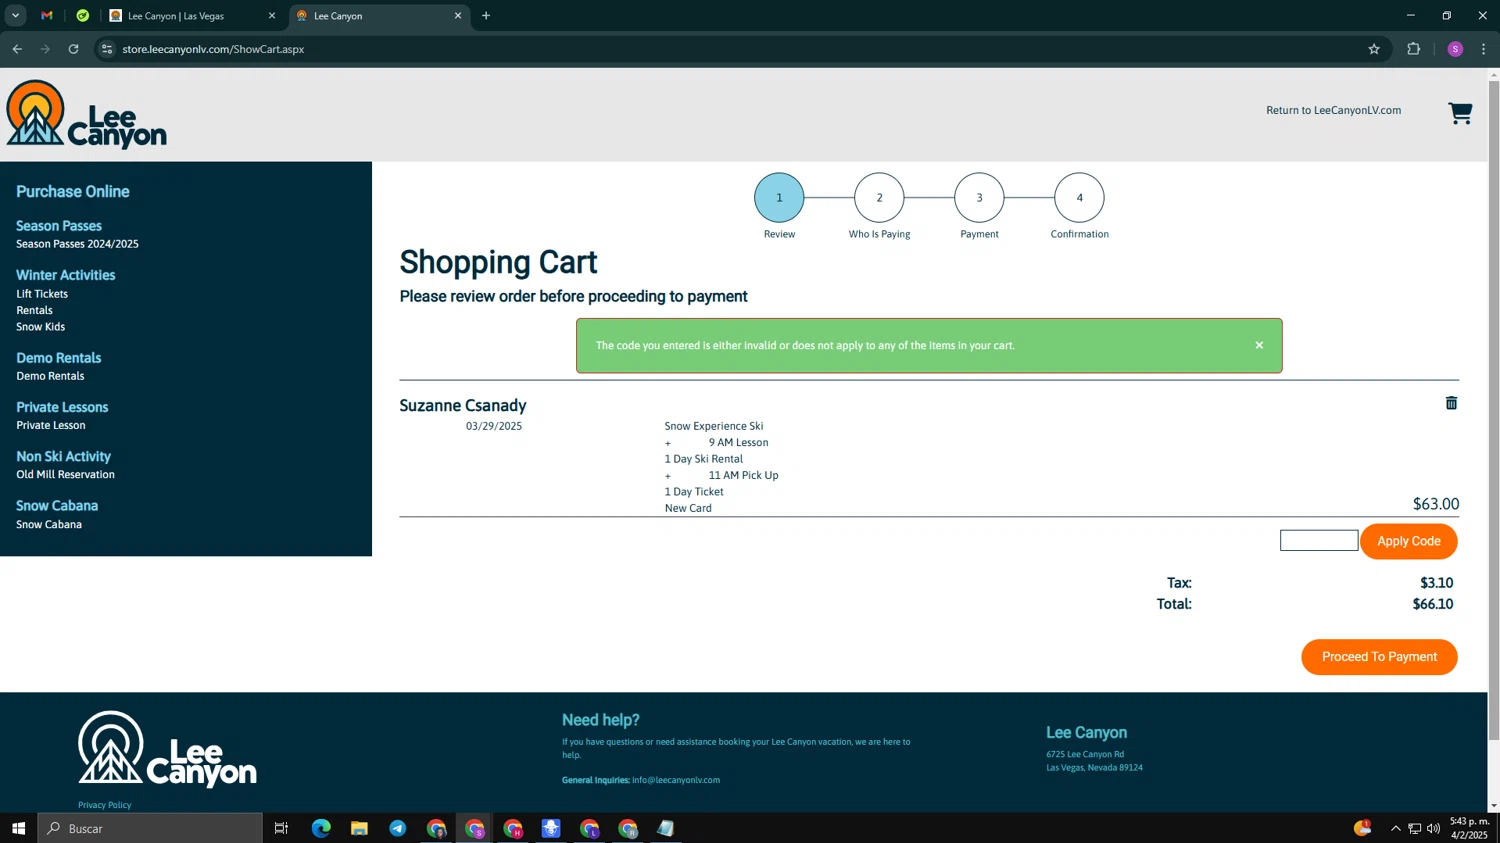Viewport: 1500px width, 843px height.
Task: Reload the page with refresh icon
Action: click(x=73, y=49)
